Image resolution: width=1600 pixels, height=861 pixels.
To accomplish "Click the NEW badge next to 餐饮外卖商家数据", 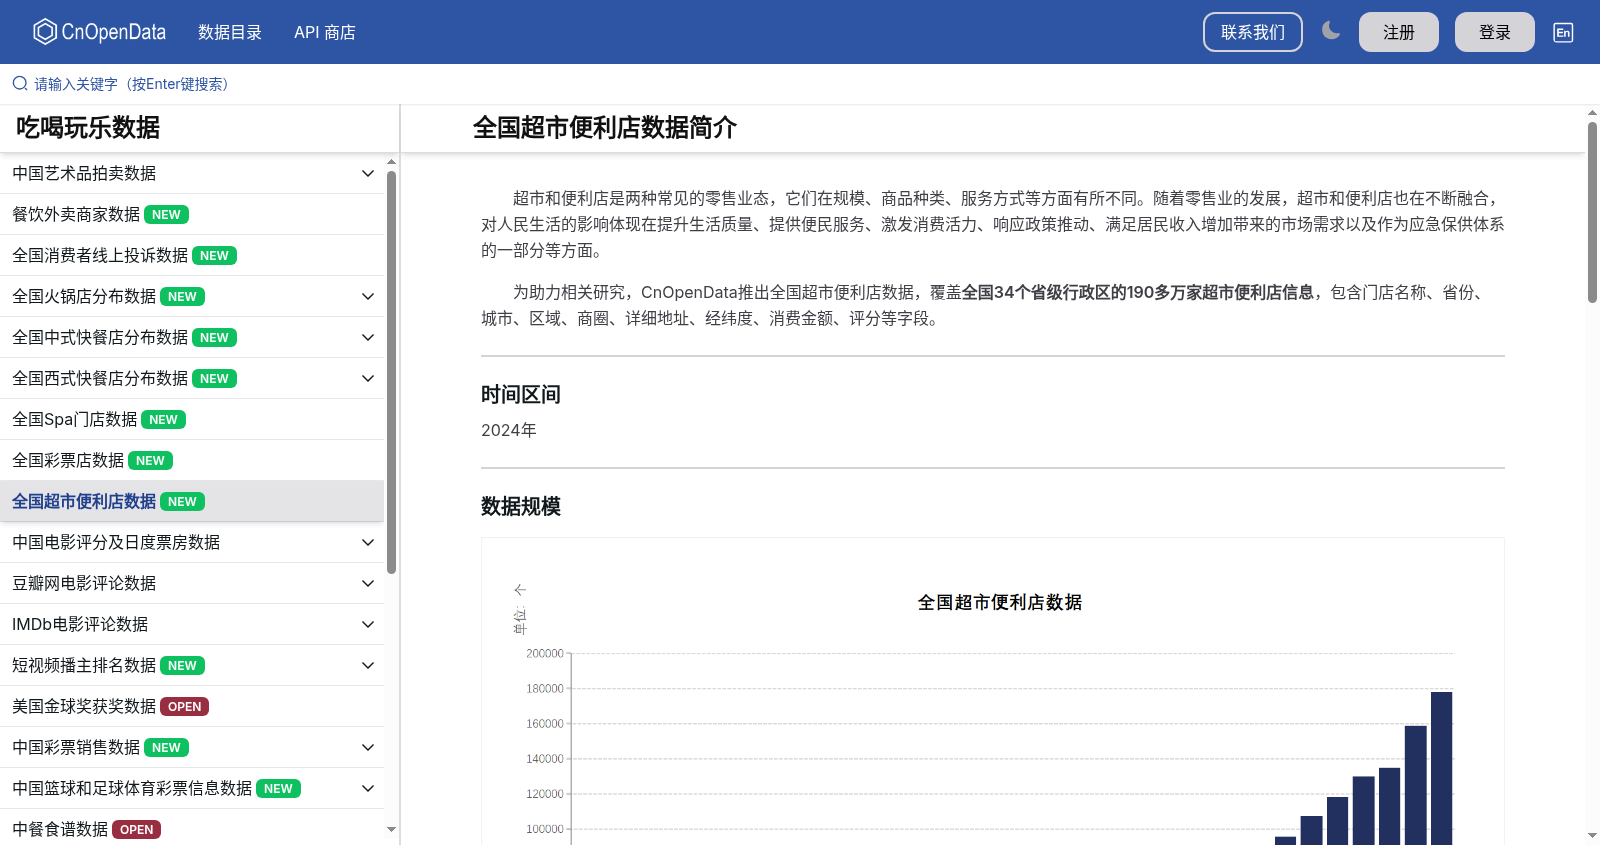I will pyautogui.click(x=166, y=215).
